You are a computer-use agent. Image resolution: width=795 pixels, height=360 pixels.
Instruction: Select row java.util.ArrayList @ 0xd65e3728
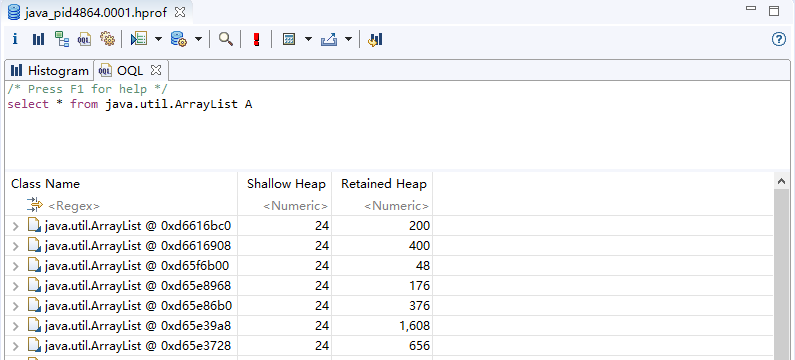point(389,346)
